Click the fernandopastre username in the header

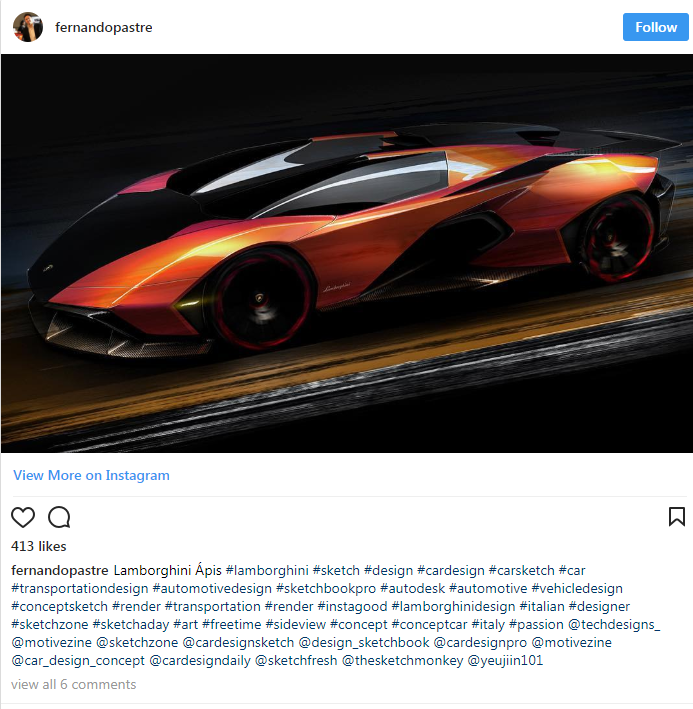(x=104, y=28)
